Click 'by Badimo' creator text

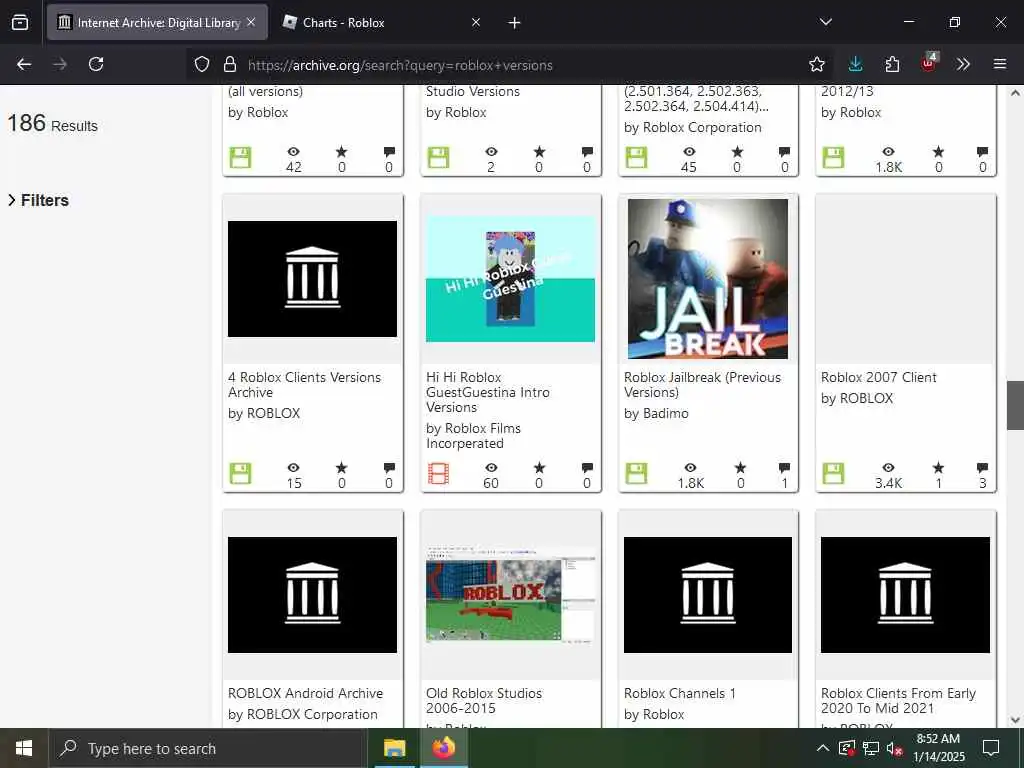click(656, 413)
